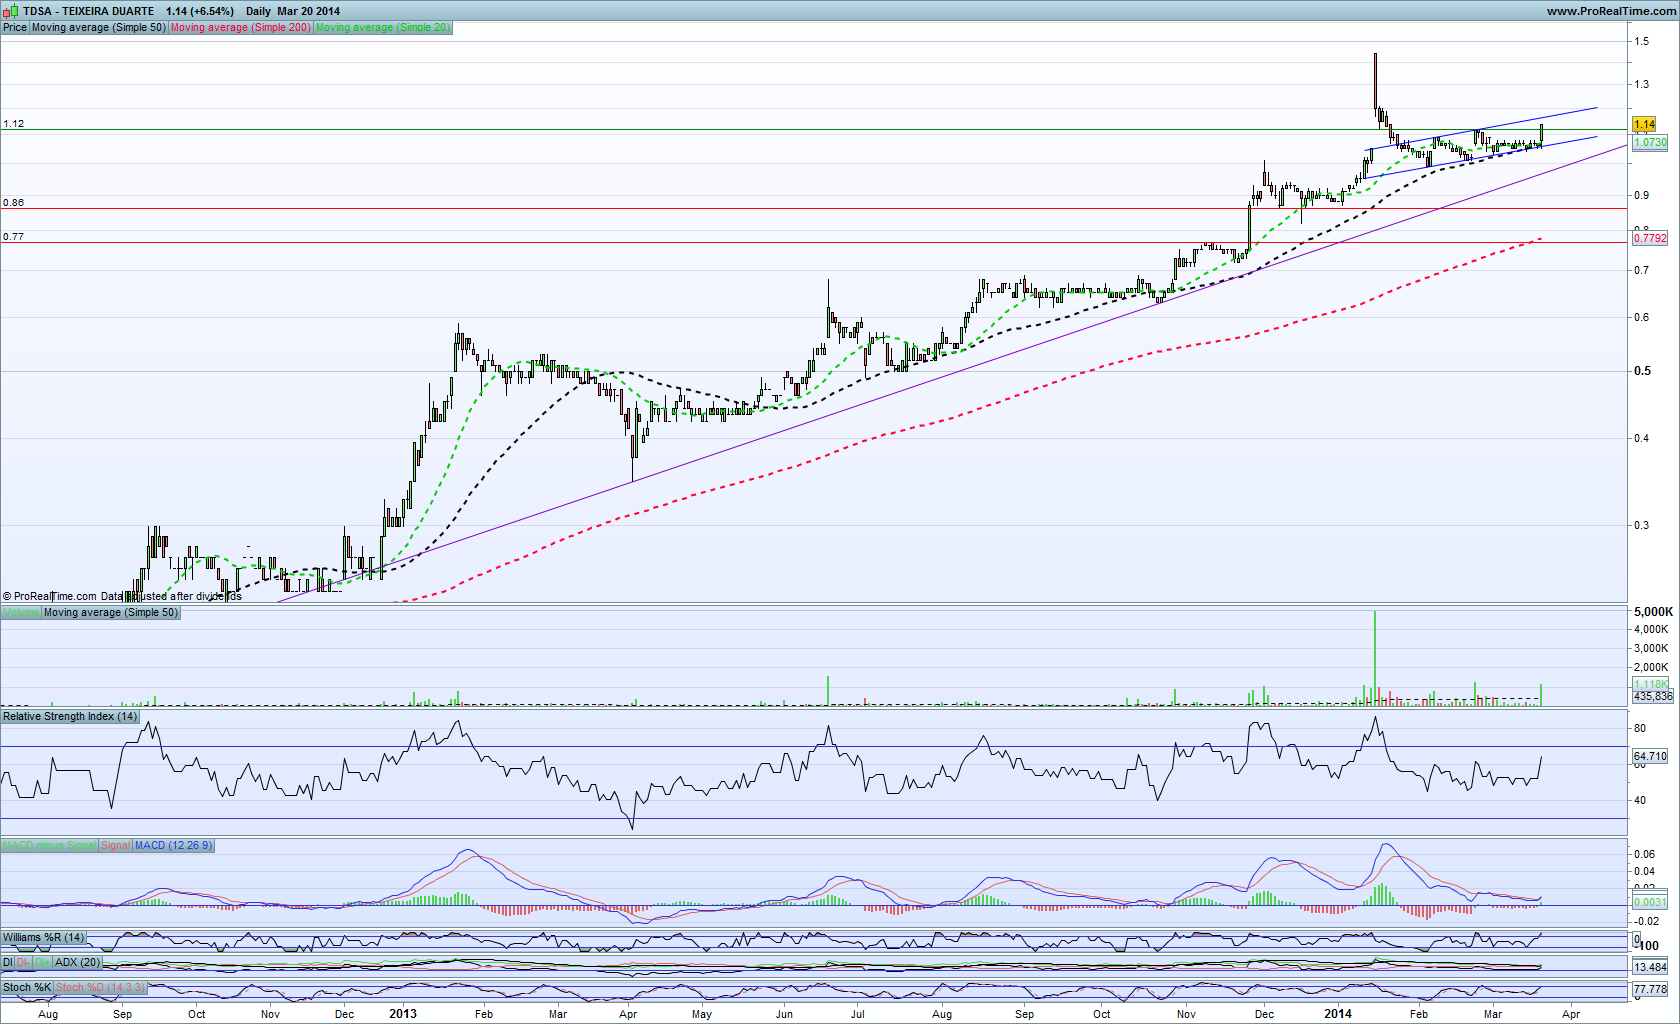Click the 5,000K volume scale label
Image resolution: width=1680 pixels, height=1024 pixels.
point(1653,612)
